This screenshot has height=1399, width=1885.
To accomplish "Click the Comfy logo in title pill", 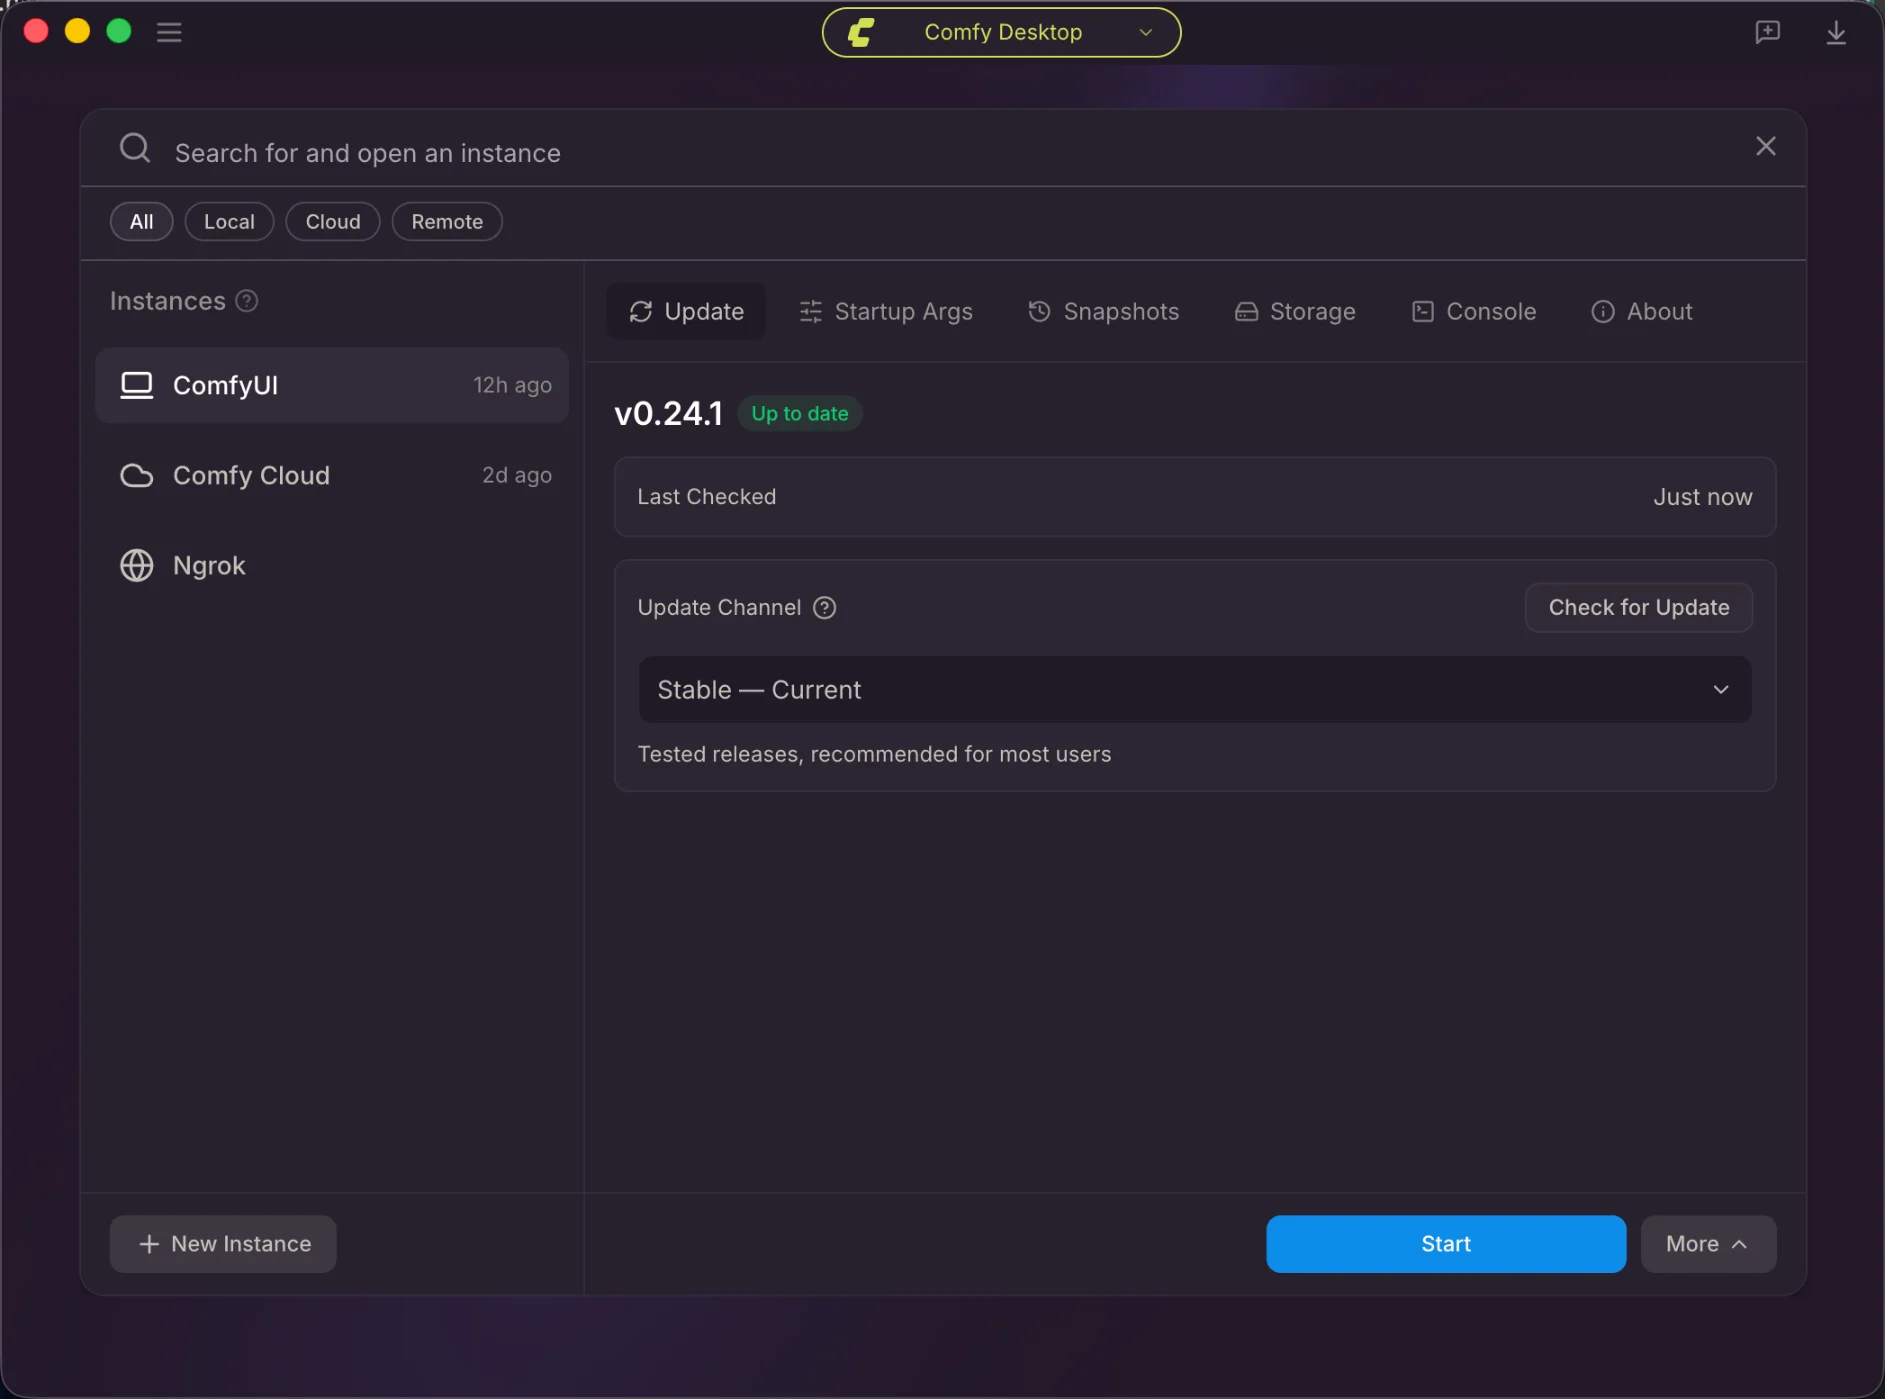I will pyautogui.click(x=861, y=32).
